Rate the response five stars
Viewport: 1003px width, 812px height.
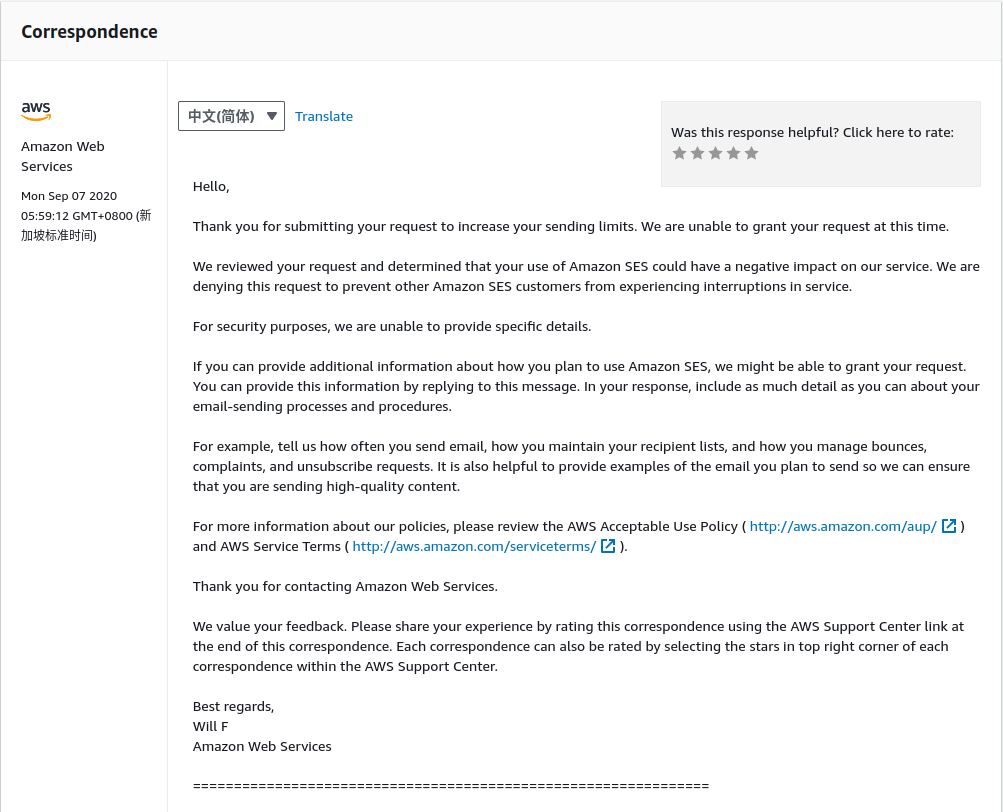[752, 153]
